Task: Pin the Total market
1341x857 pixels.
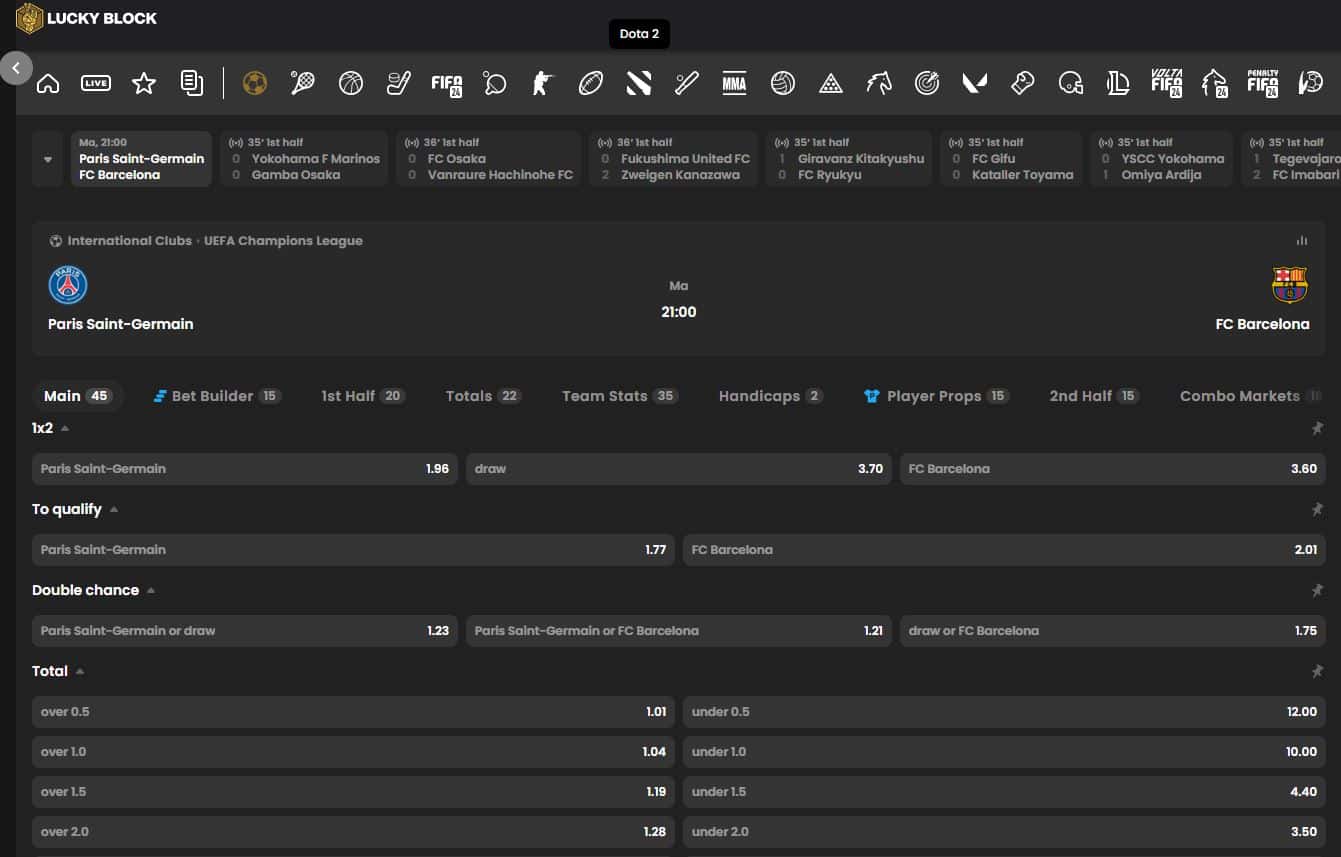Action: coord(1317,671)
